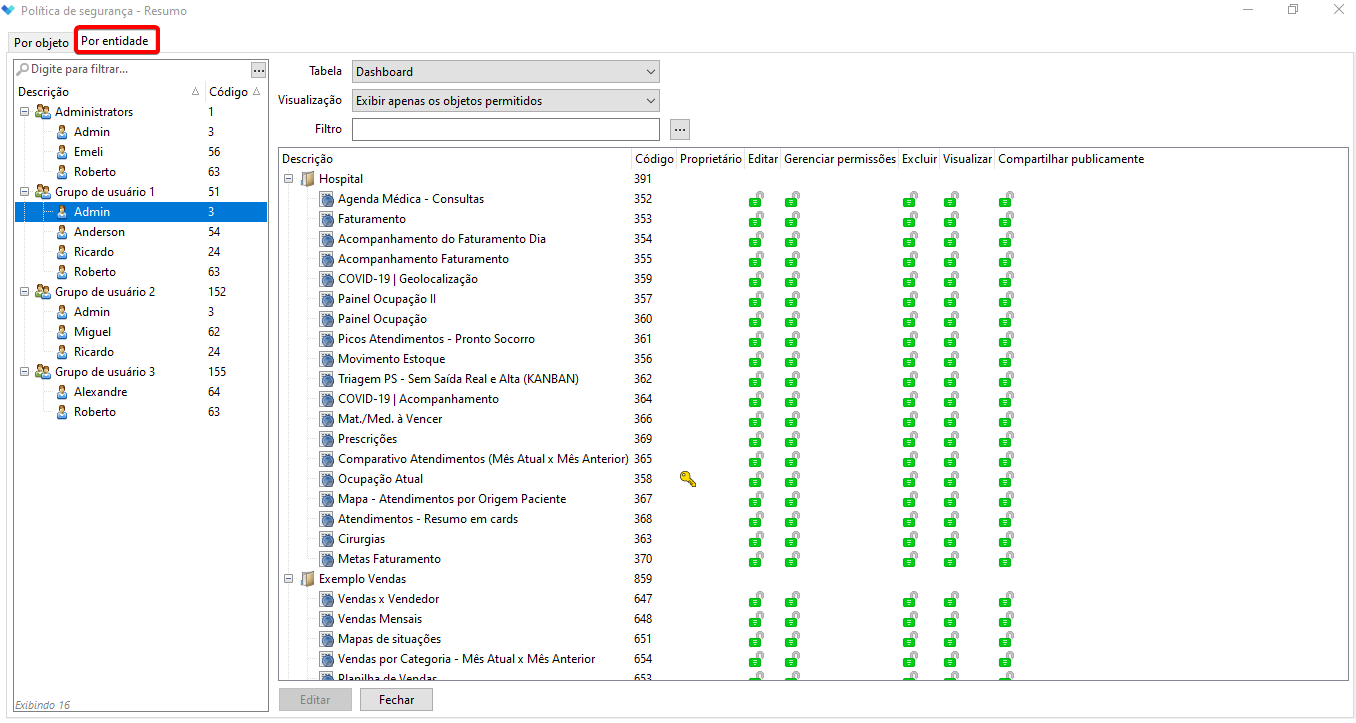Image resolution: width=1356 pixels, height=723 pixels.
Task: Click Administrators group icon in tree
Action: (43, 112)
